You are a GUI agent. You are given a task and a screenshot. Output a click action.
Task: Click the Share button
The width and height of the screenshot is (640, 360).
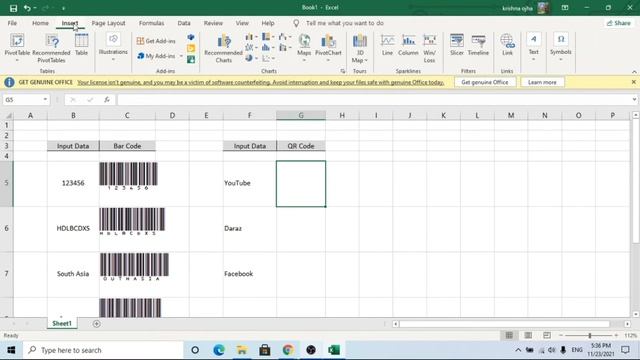619,23
